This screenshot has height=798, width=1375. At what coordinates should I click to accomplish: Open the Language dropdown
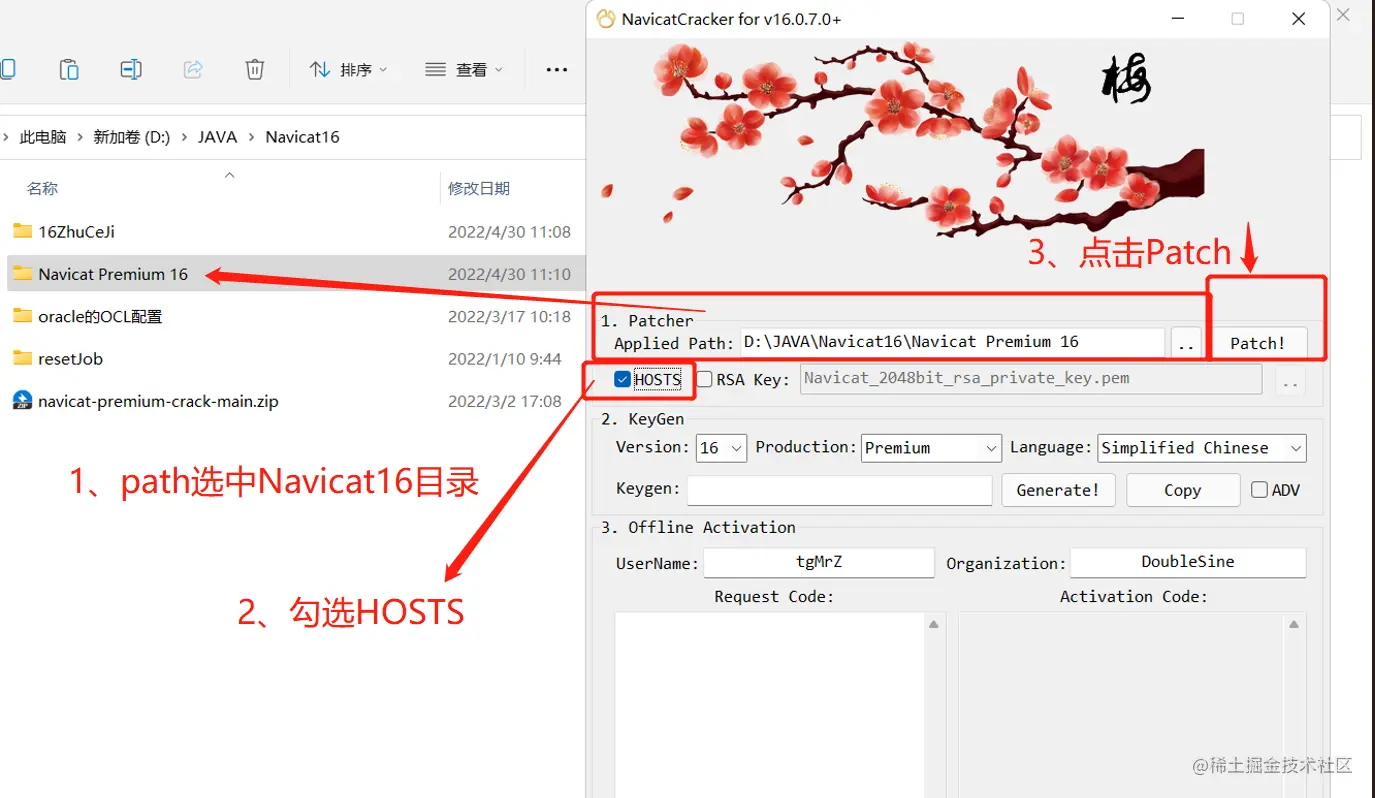[1202, 448]
